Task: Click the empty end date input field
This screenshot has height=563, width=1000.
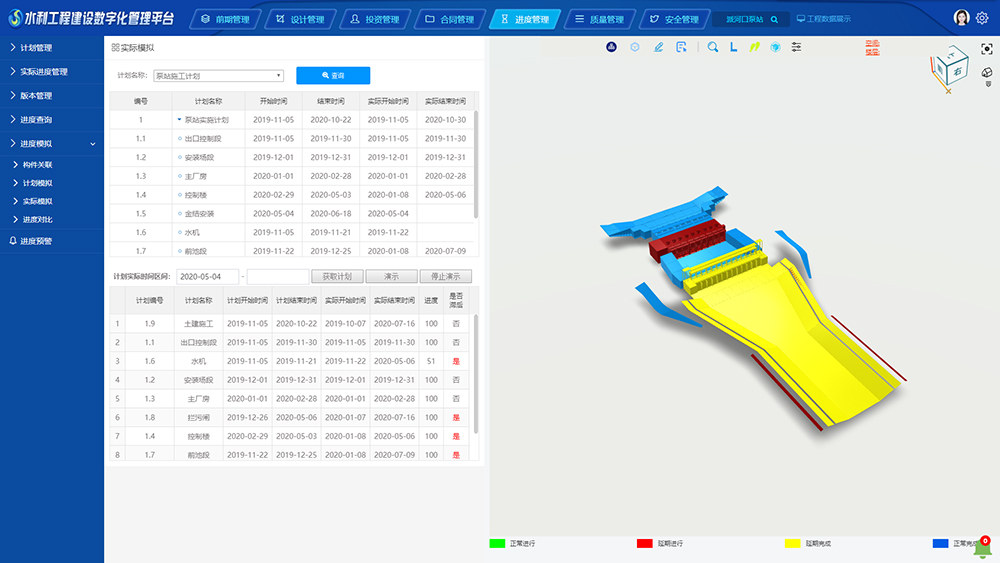Action: (x=277, y=277)
